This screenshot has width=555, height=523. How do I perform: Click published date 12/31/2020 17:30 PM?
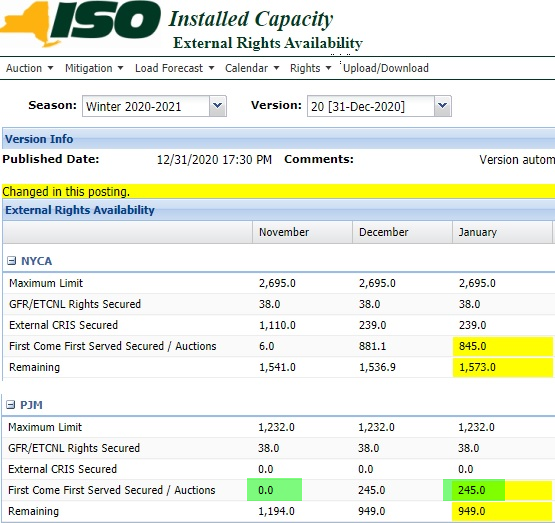214,160
